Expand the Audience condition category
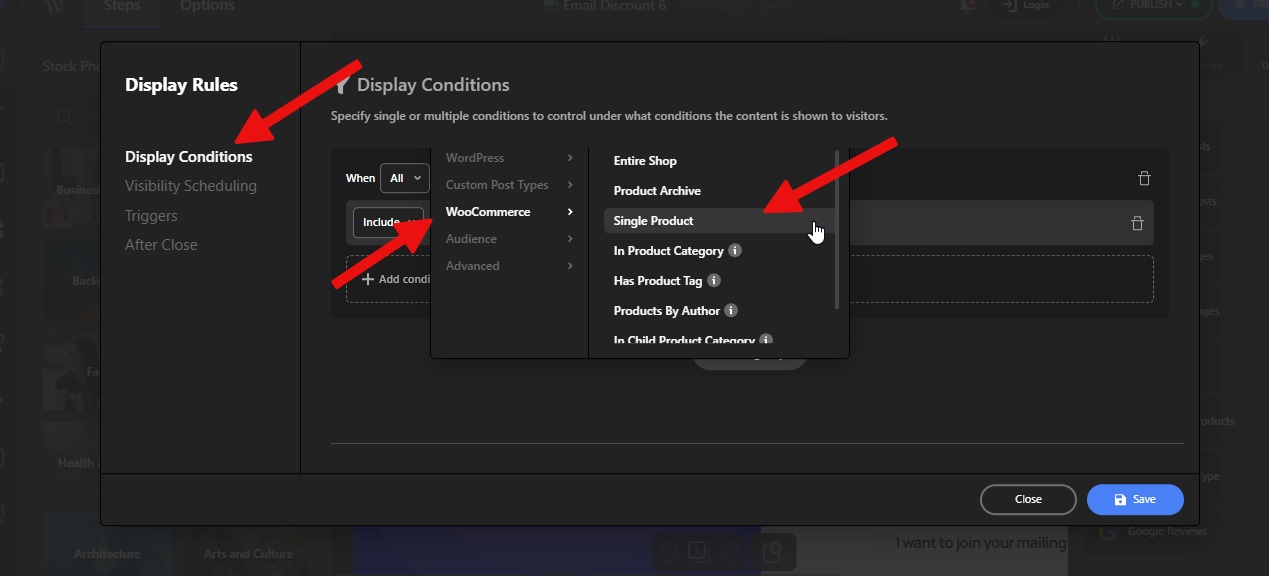Image resolution: width=1269 pixels, height=576 pixels. [x=510, y=239]
